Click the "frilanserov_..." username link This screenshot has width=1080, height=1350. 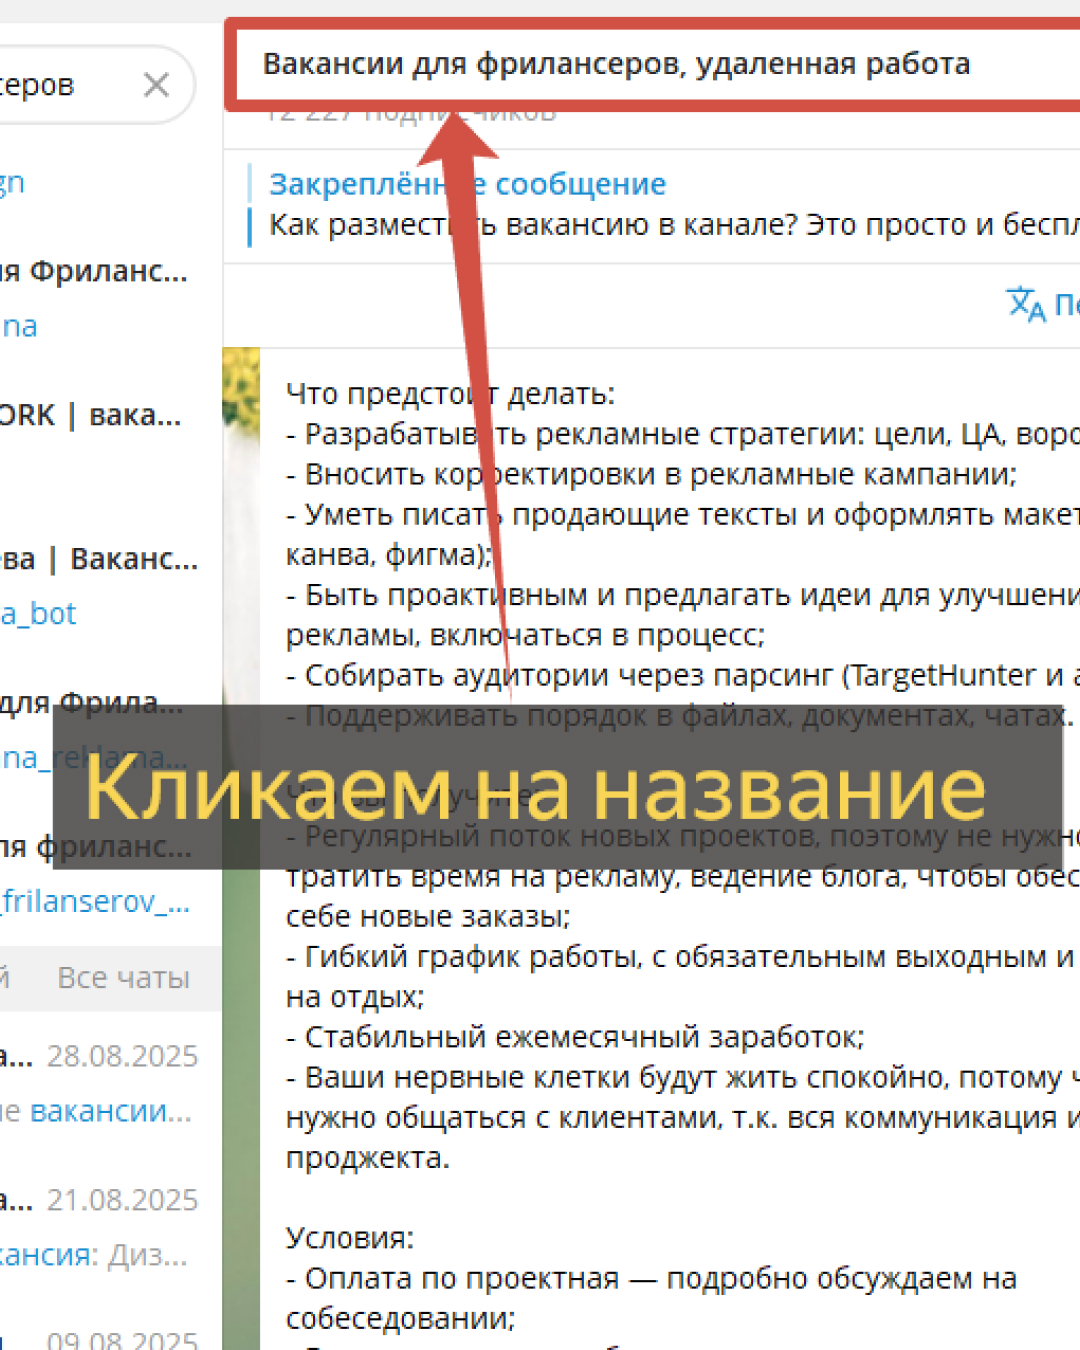[95, 902]
